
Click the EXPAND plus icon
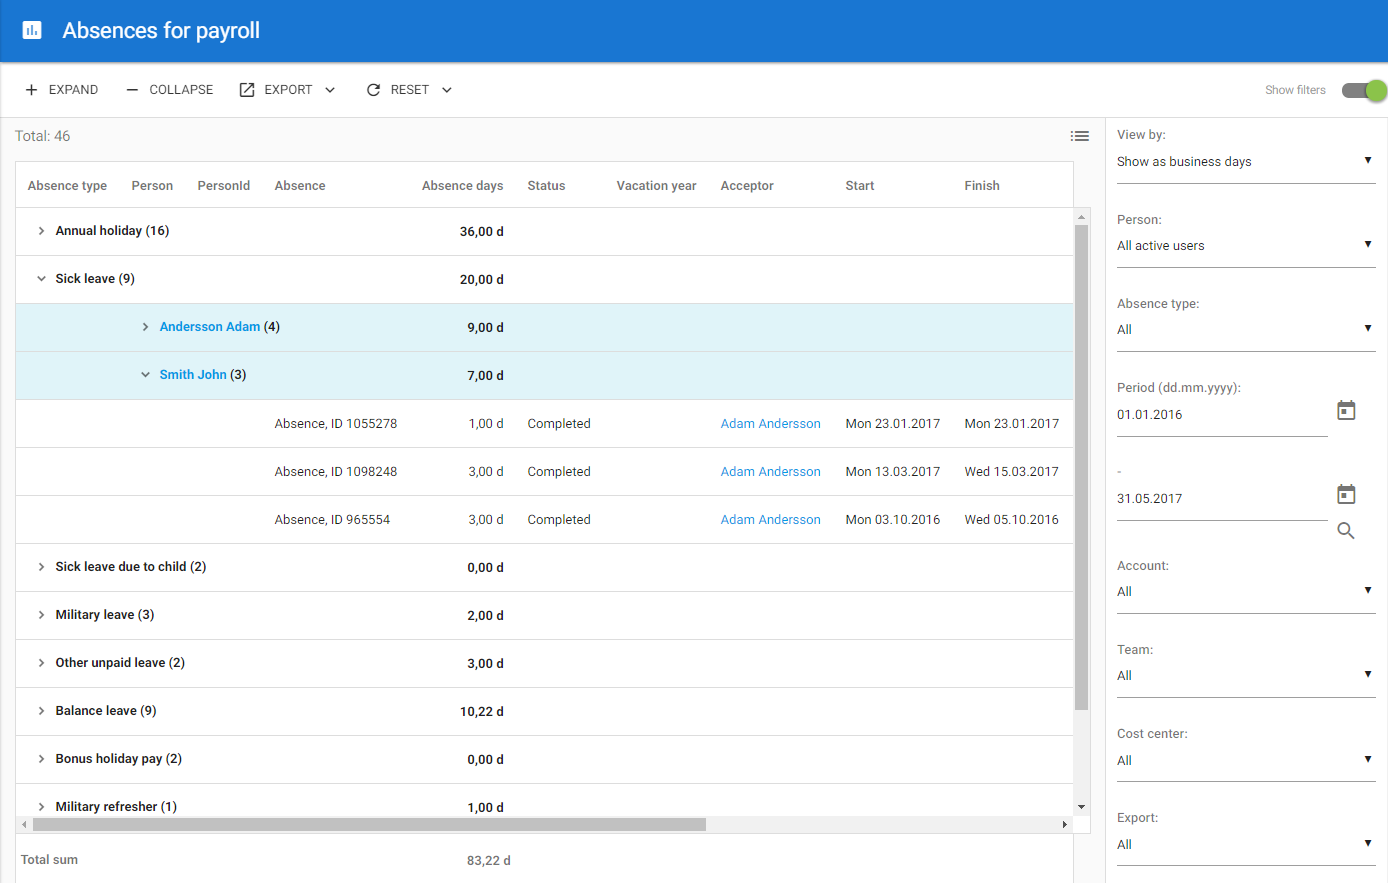tap(31, 90)
